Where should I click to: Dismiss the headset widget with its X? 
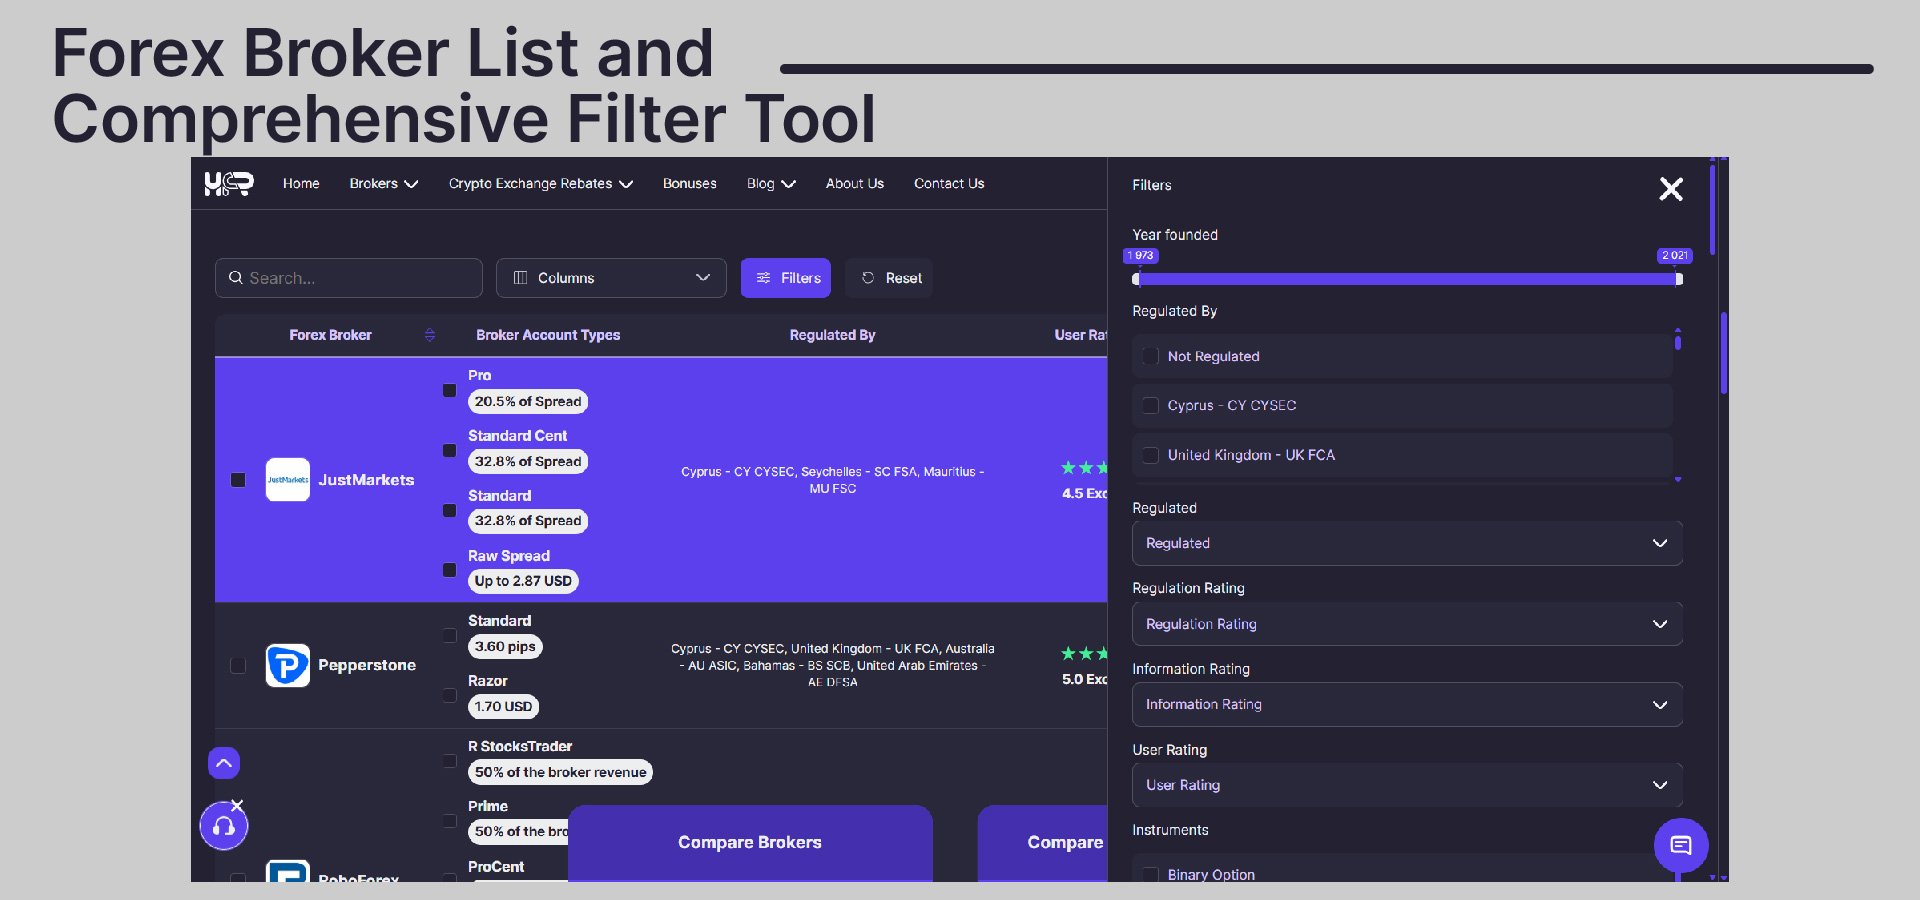click(x=237, y=805)
